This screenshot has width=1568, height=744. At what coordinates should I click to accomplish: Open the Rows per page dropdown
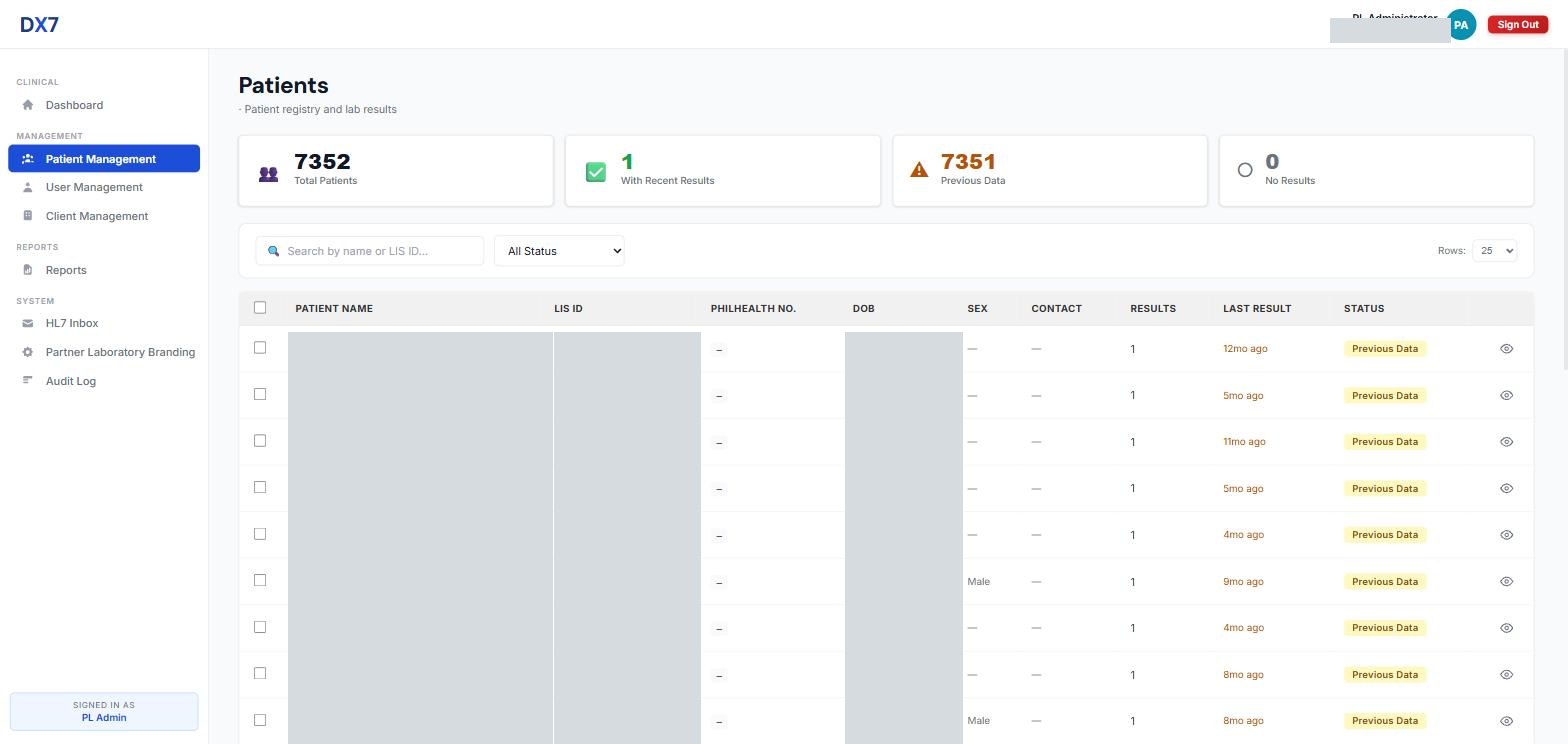[x=1494, y=251]
